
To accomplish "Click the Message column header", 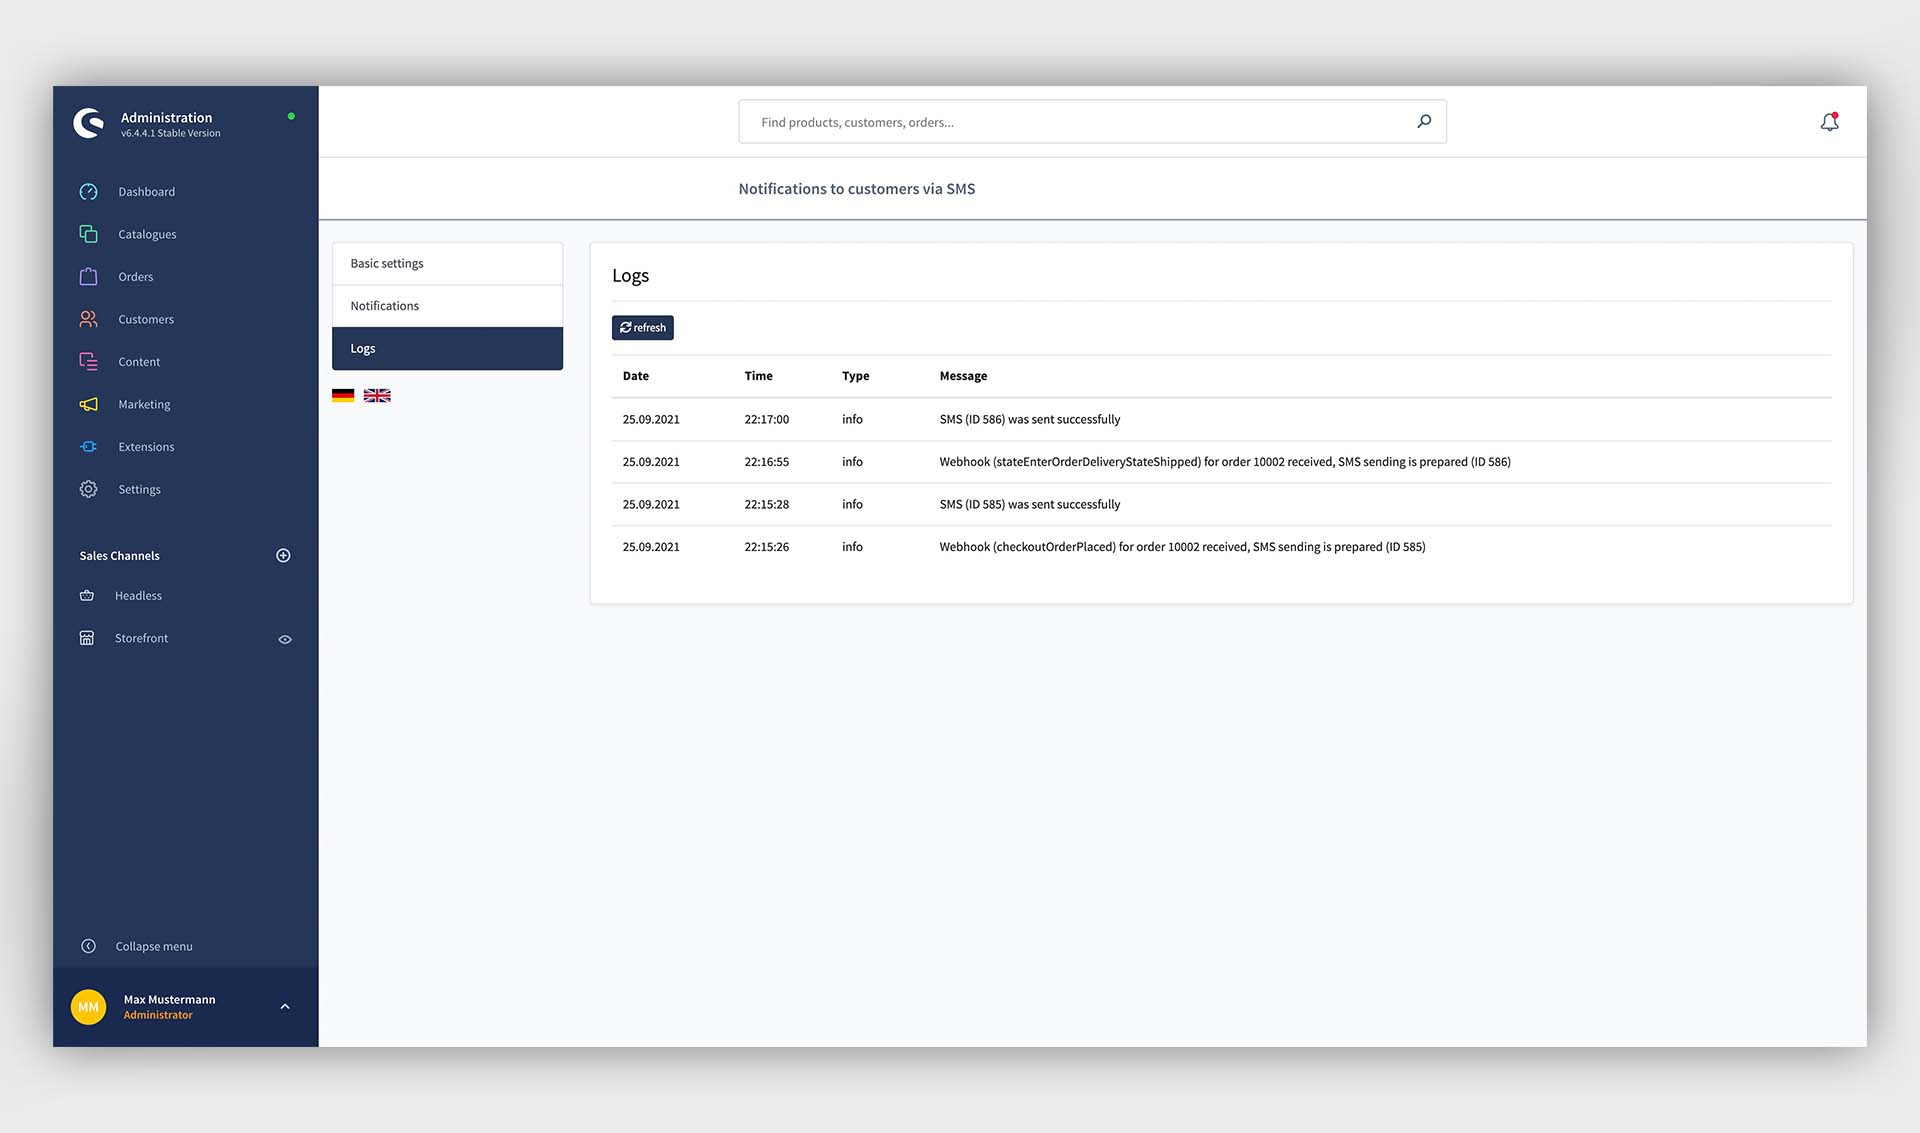I will [963, 376].
